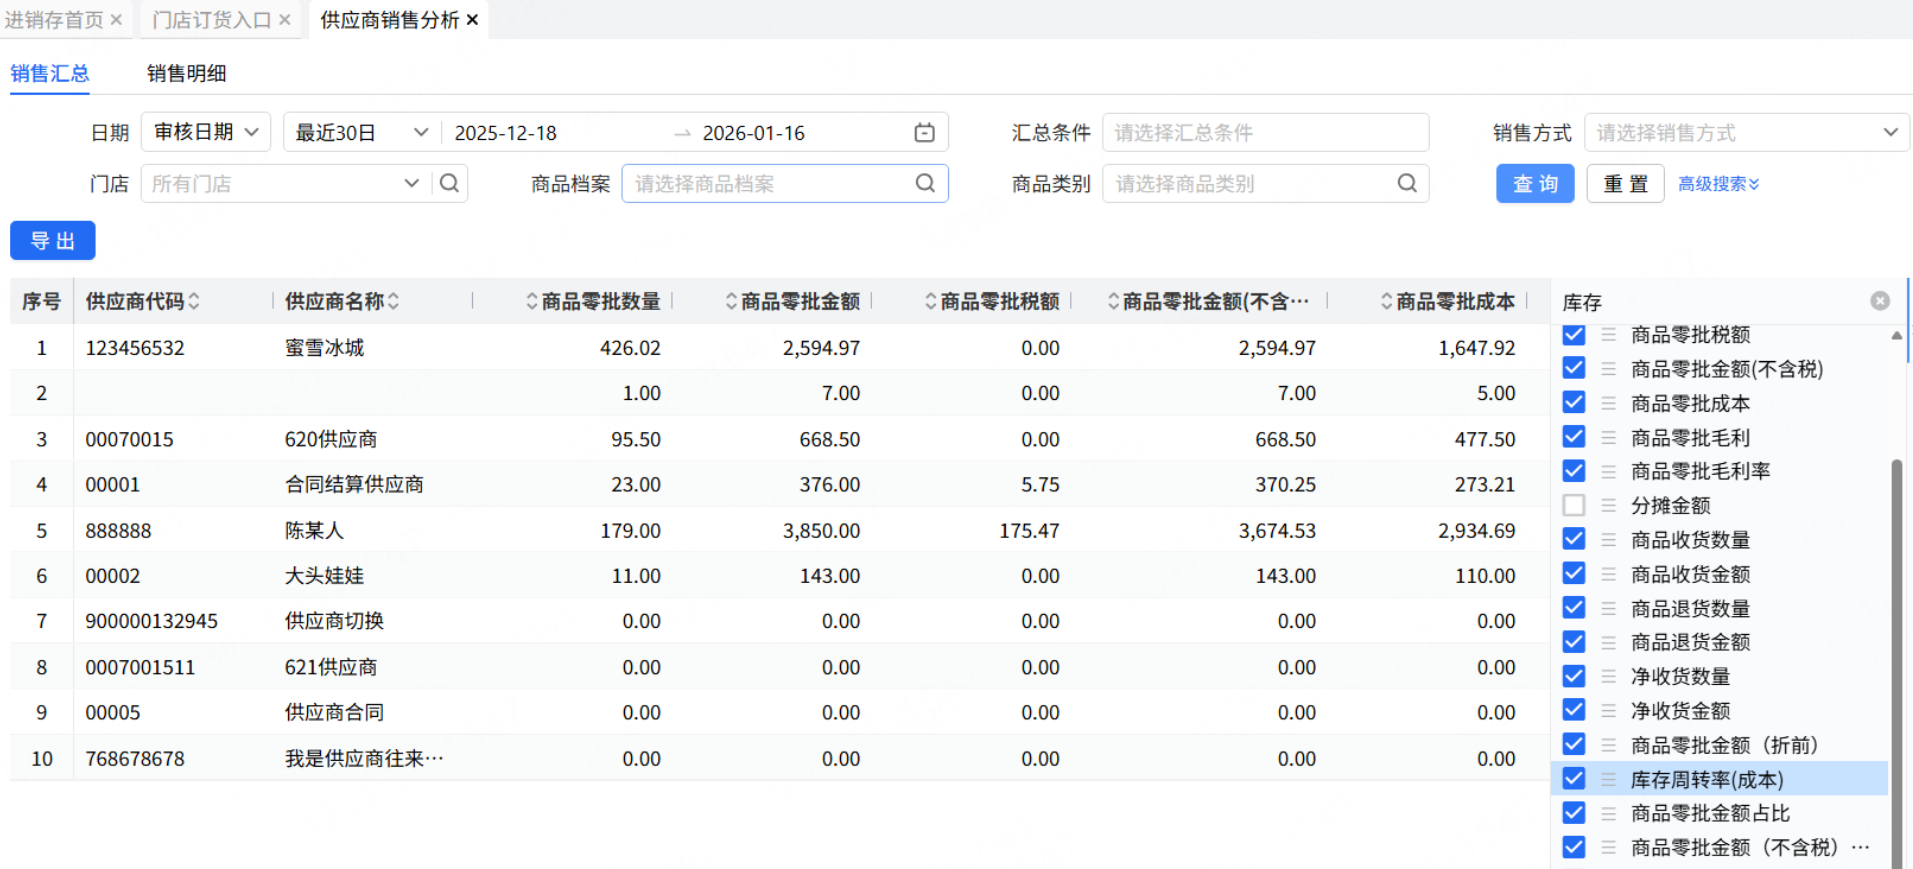
Task: Uncheck the 库存周转率(成本) checkbox
Action: pos(1574,779)
